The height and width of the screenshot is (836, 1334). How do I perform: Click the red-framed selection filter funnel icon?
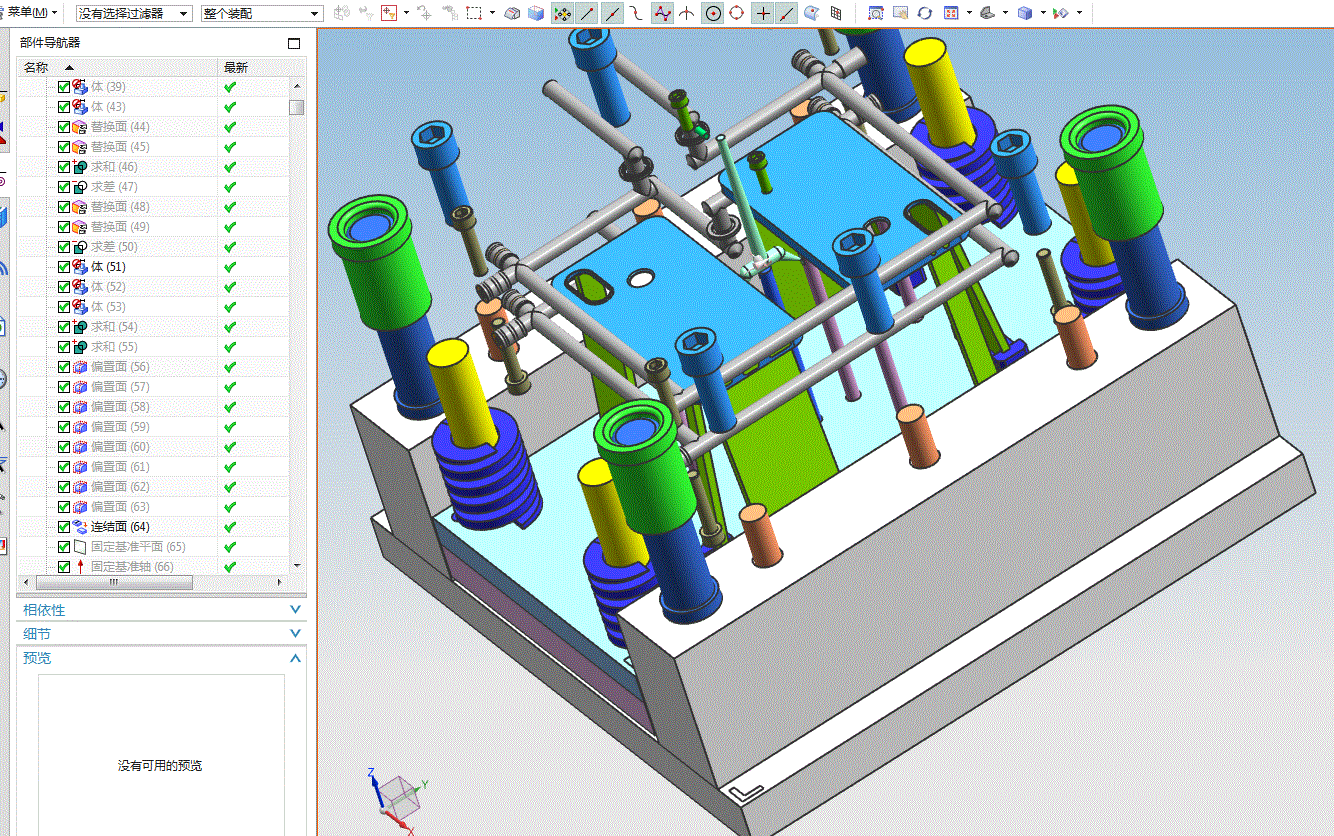coord(389,13)
